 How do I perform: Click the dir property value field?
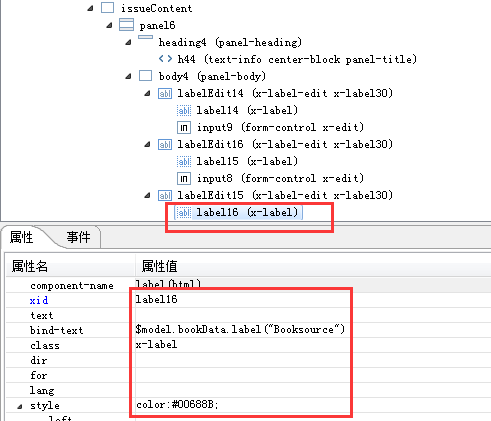point(313,360)
